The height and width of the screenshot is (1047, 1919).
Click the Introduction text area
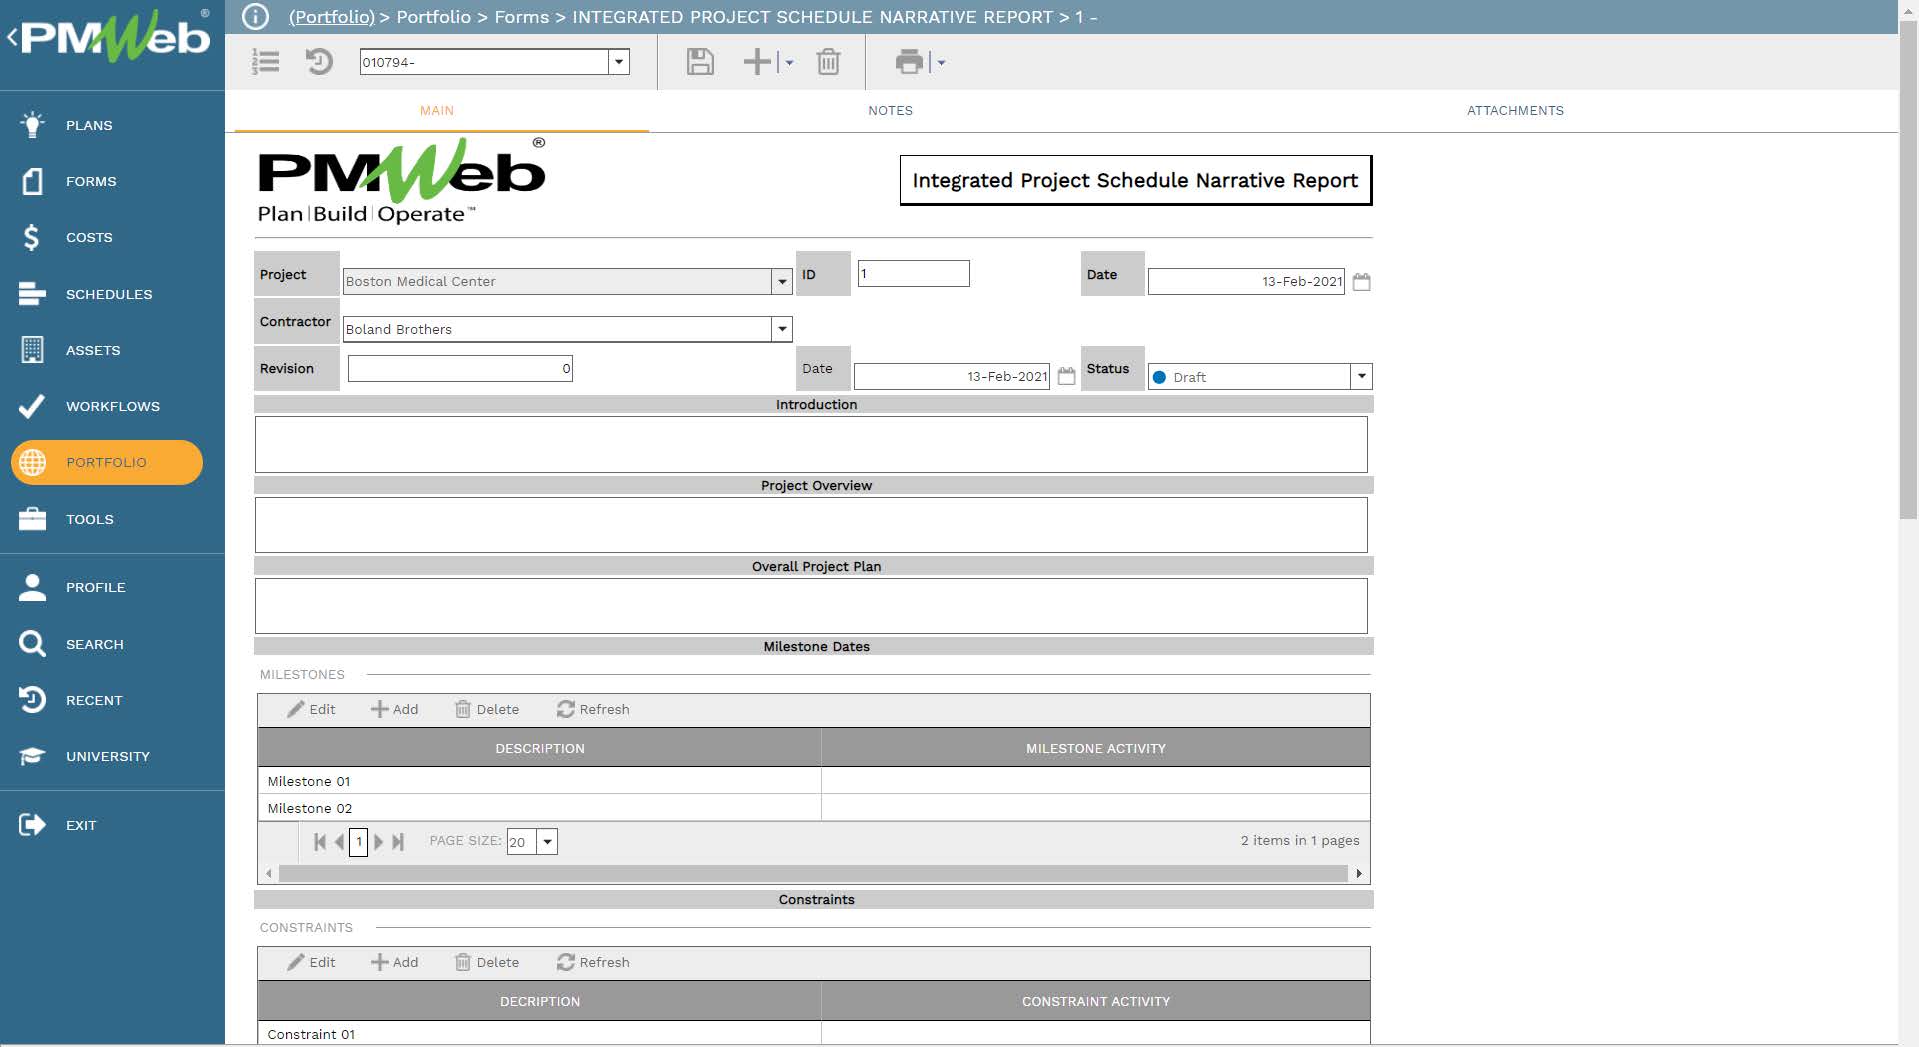pyautogui.click(x=811, y=444)
